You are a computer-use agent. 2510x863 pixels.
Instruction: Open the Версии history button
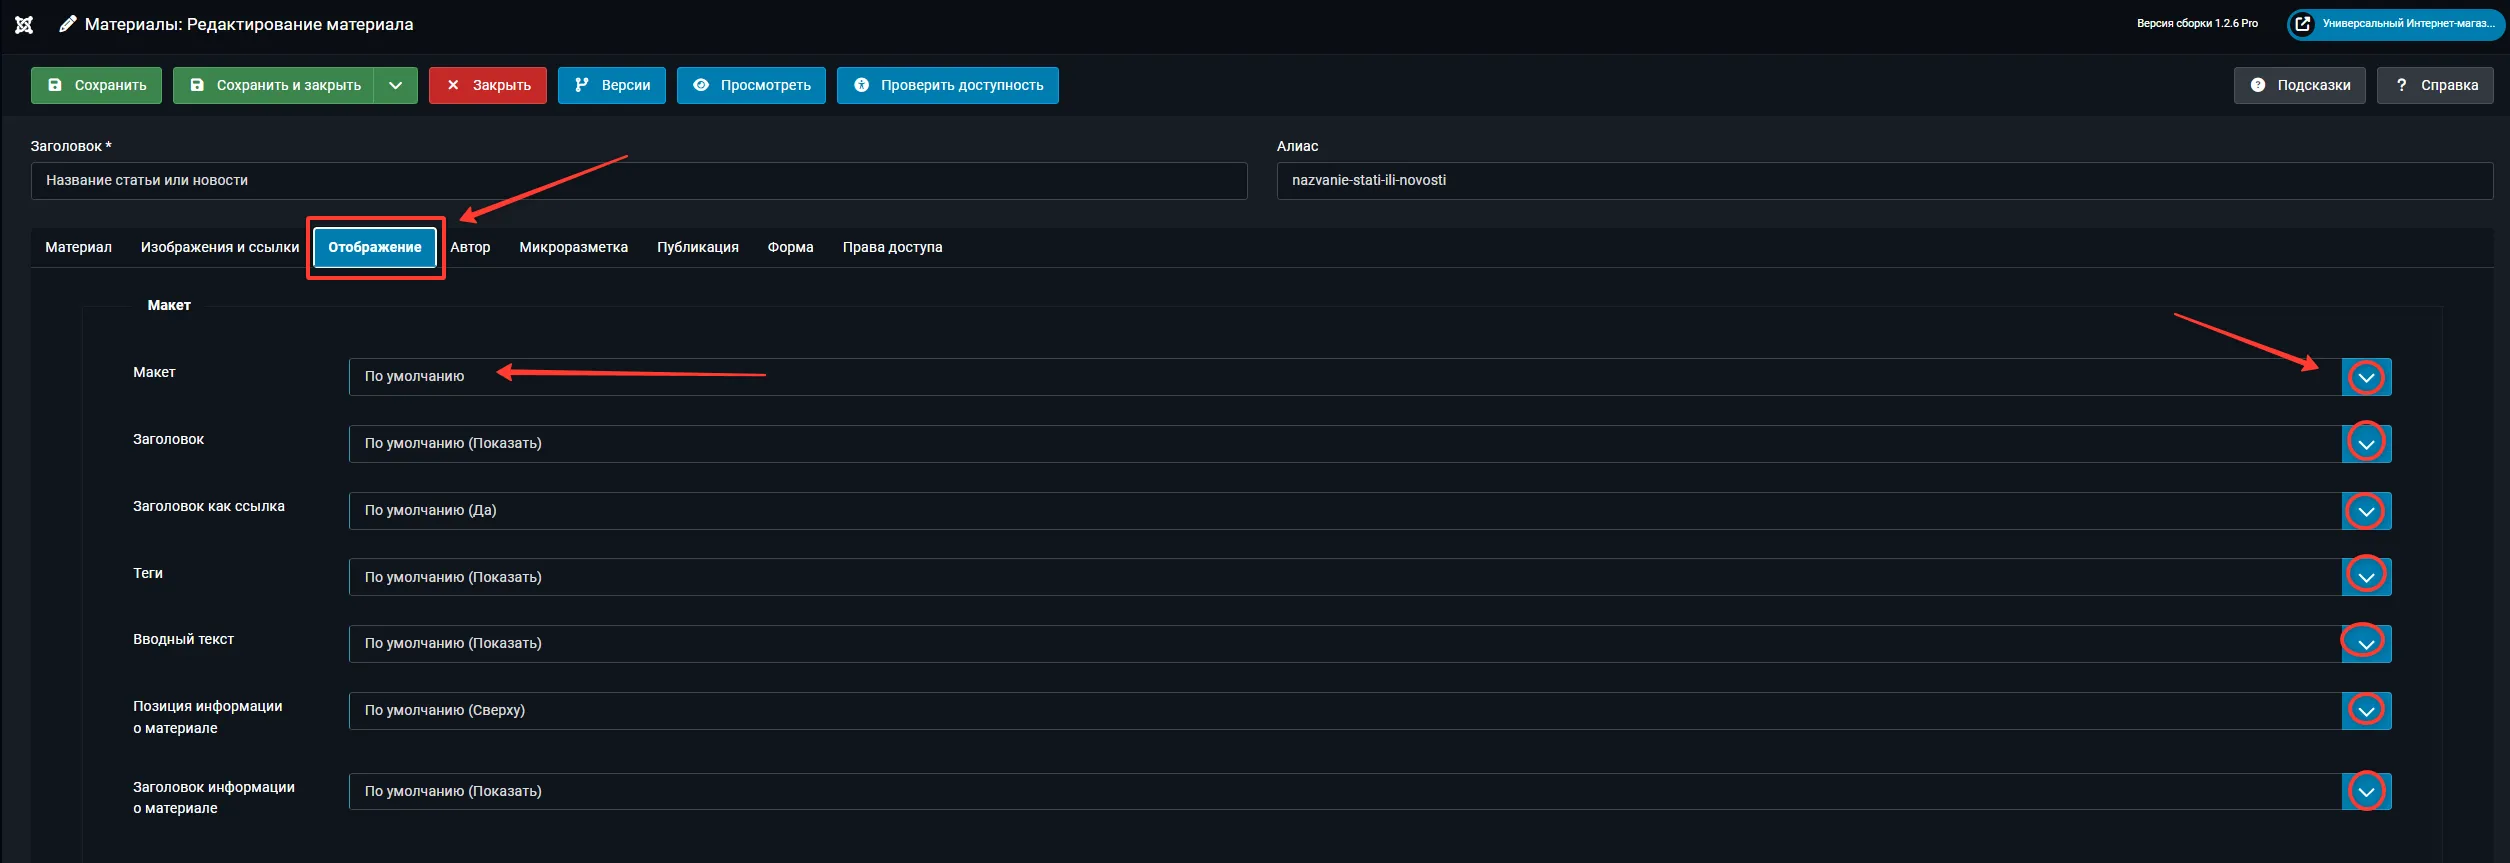[612, 86]
